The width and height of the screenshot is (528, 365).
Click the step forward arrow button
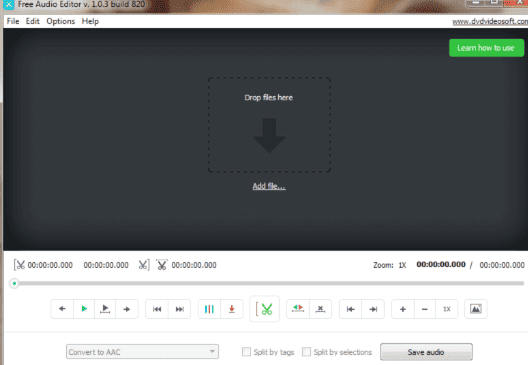click(127, 309)
